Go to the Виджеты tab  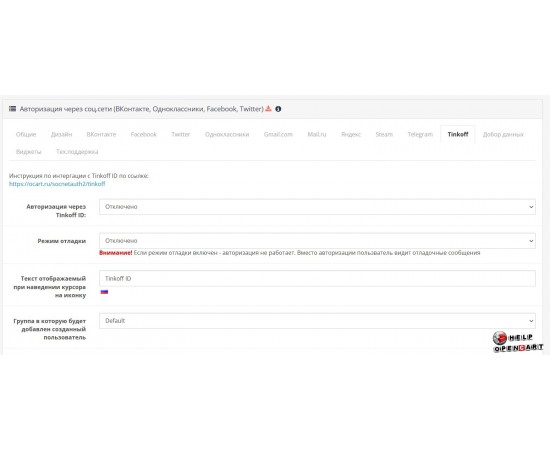[x=29, y=152]
